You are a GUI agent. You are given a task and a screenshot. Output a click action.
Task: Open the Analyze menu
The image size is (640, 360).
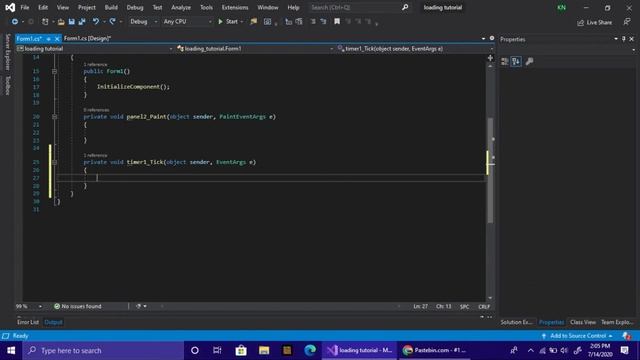click(181, 7)
